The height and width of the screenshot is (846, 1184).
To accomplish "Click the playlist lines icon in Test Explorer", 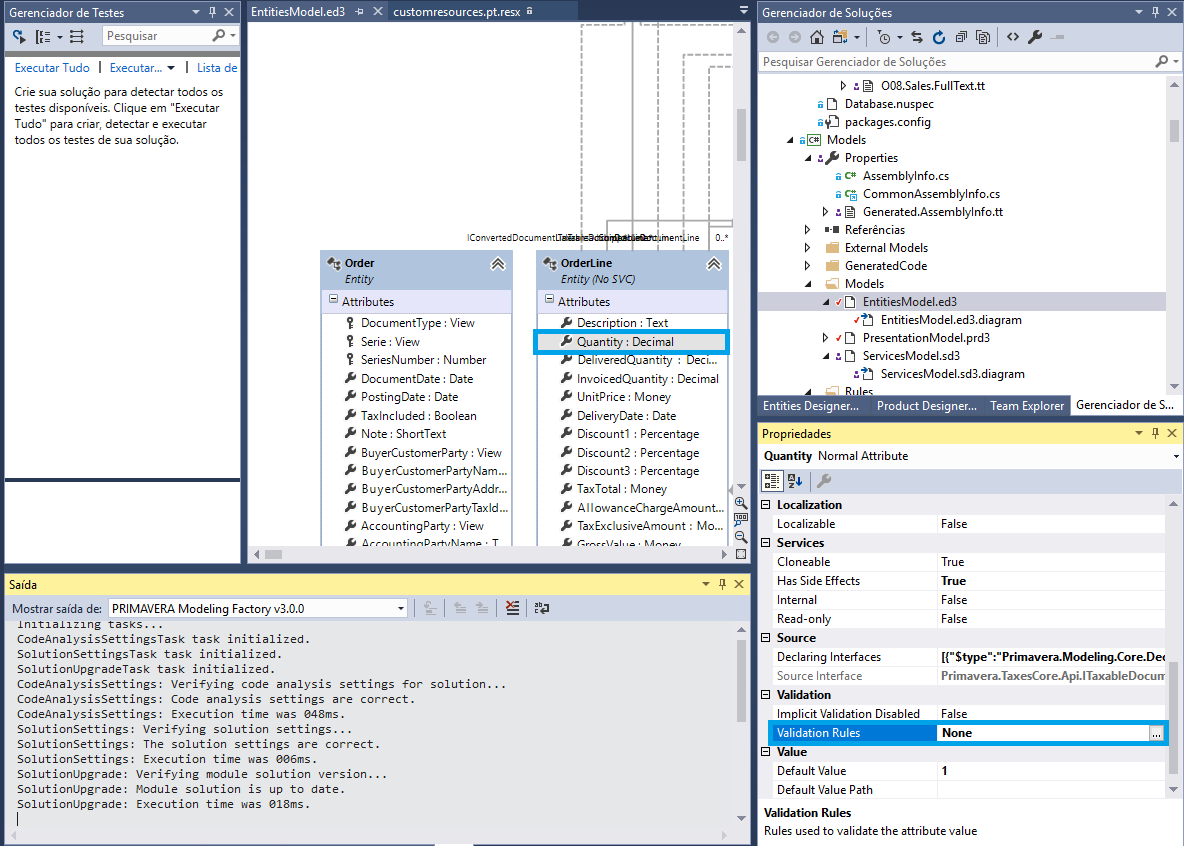I will tap(77, 36).
